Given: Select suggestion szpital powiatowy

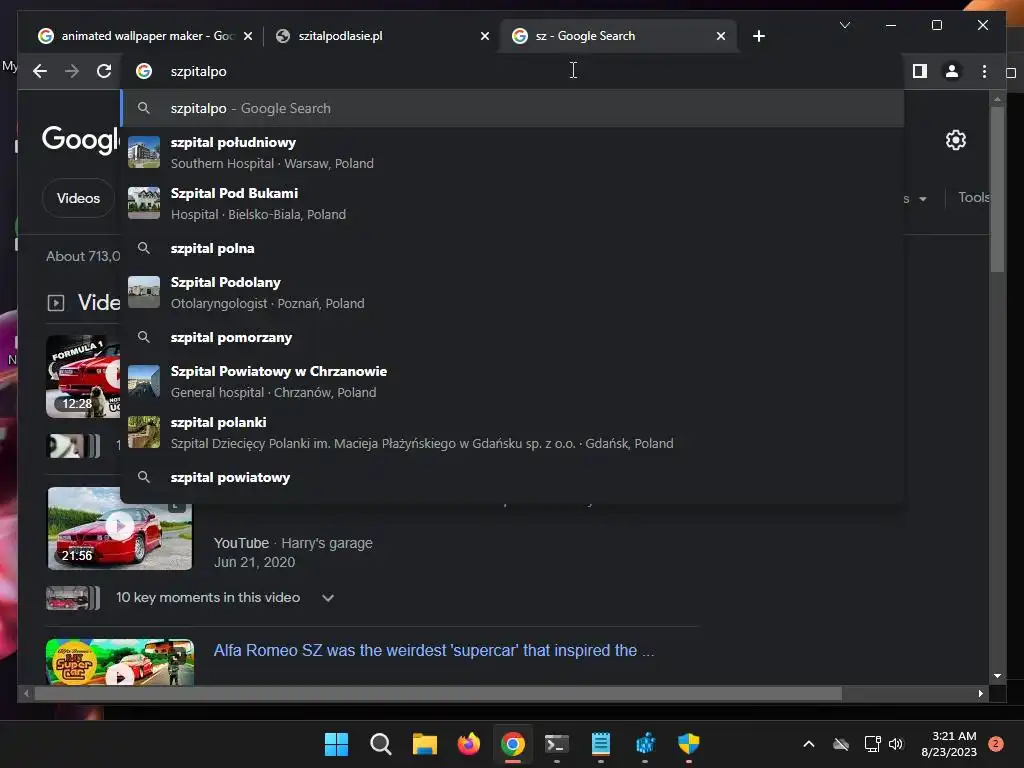Looking at the screenshot, I should pos(513,477).
